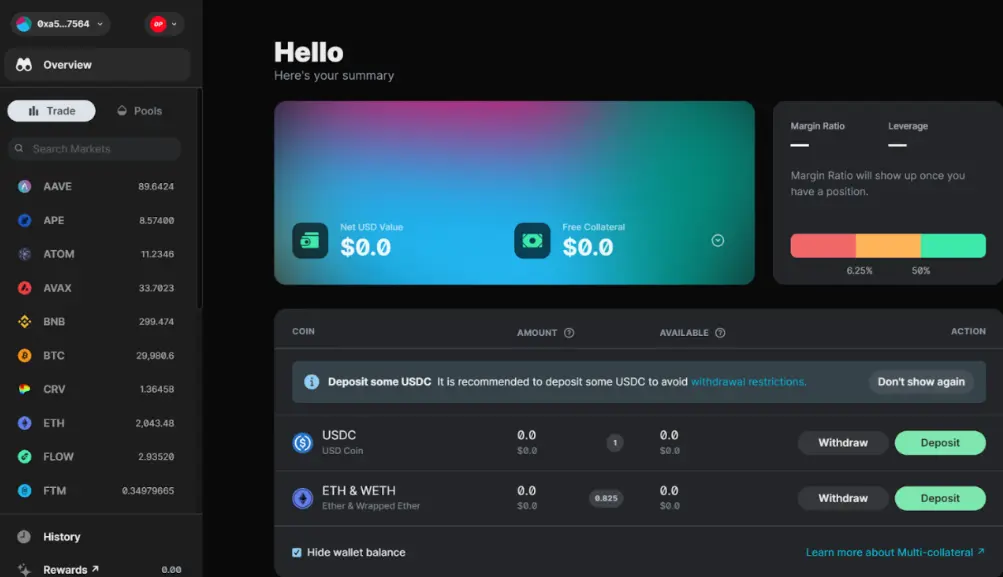This screenshot has width=1003, height=577.
Task: Click the sidebar market list scrollbar
Action: [x=200, y=198]
